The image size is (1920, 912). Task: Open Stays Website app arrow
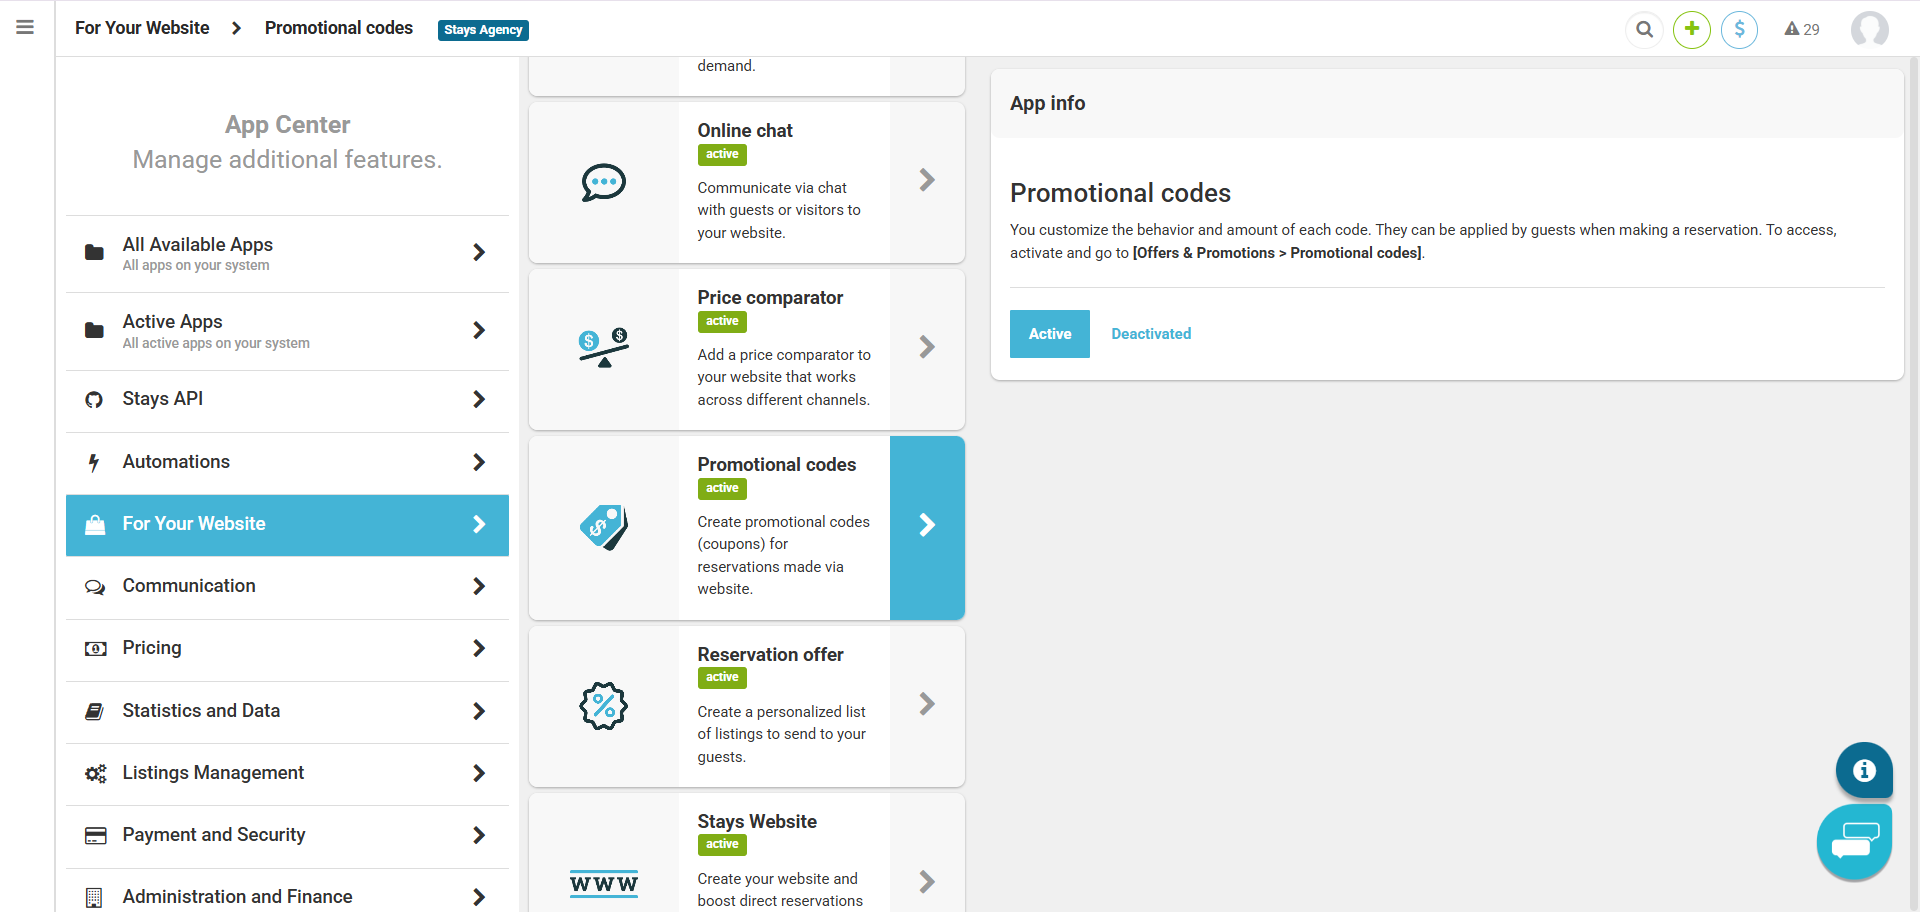point(927,880)
